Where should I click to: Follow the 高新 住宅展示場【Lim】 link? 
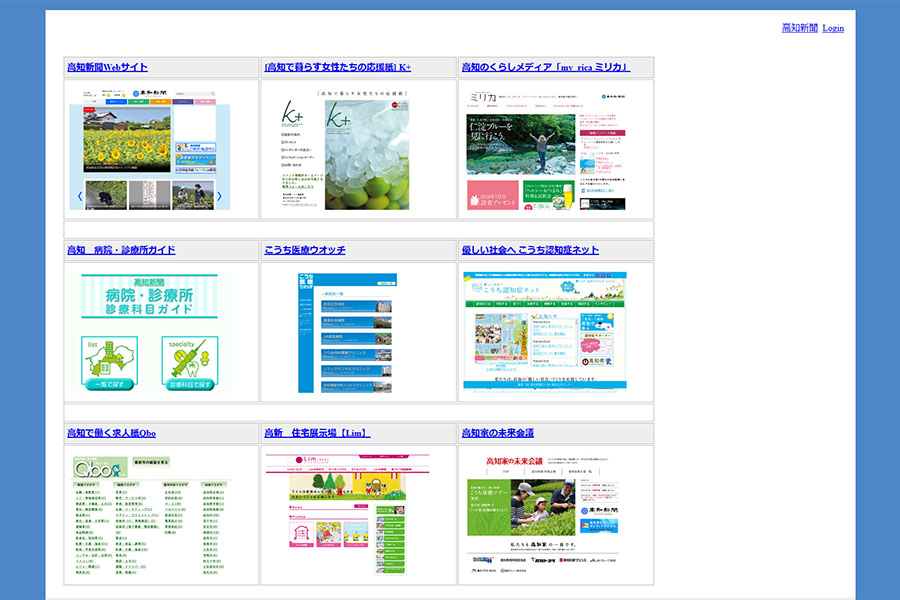tap(317, 433)
